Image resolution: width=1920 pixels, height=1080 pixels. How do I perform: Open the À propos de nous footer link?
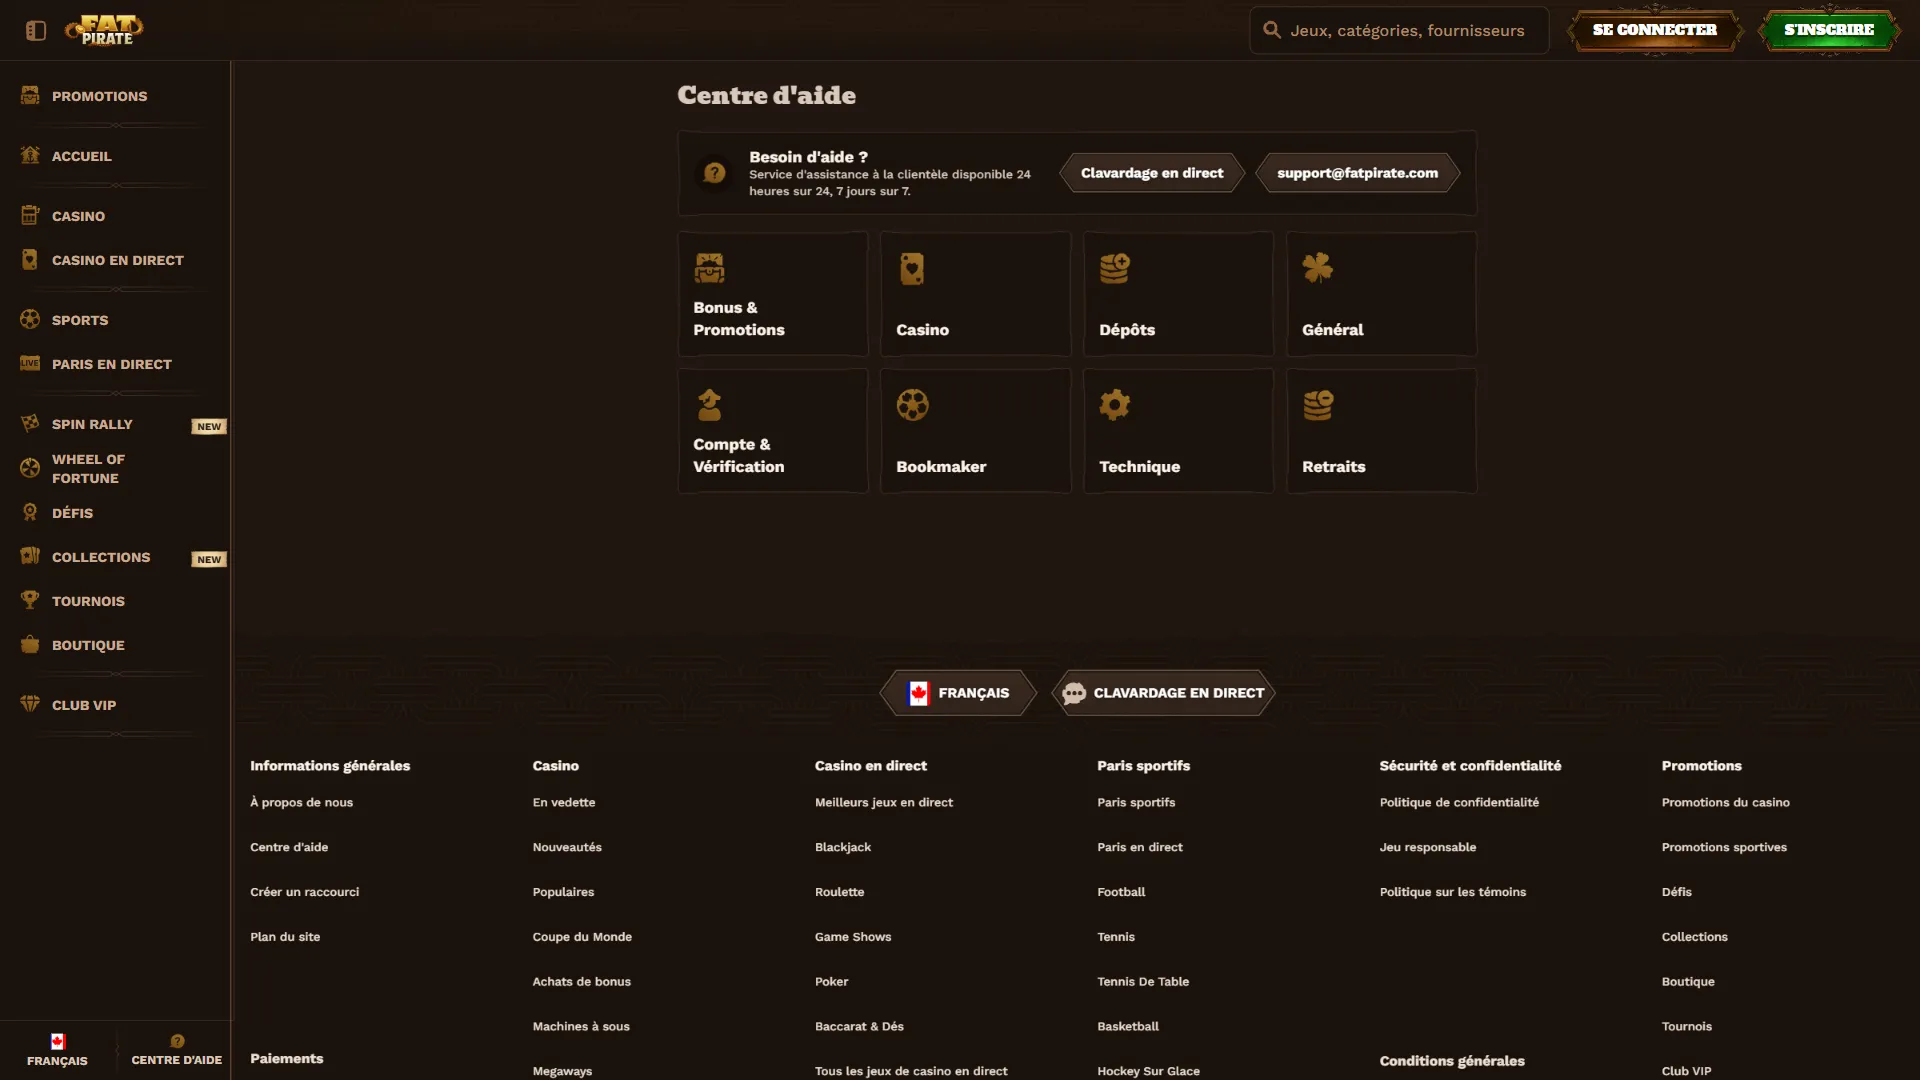(301, 802)
